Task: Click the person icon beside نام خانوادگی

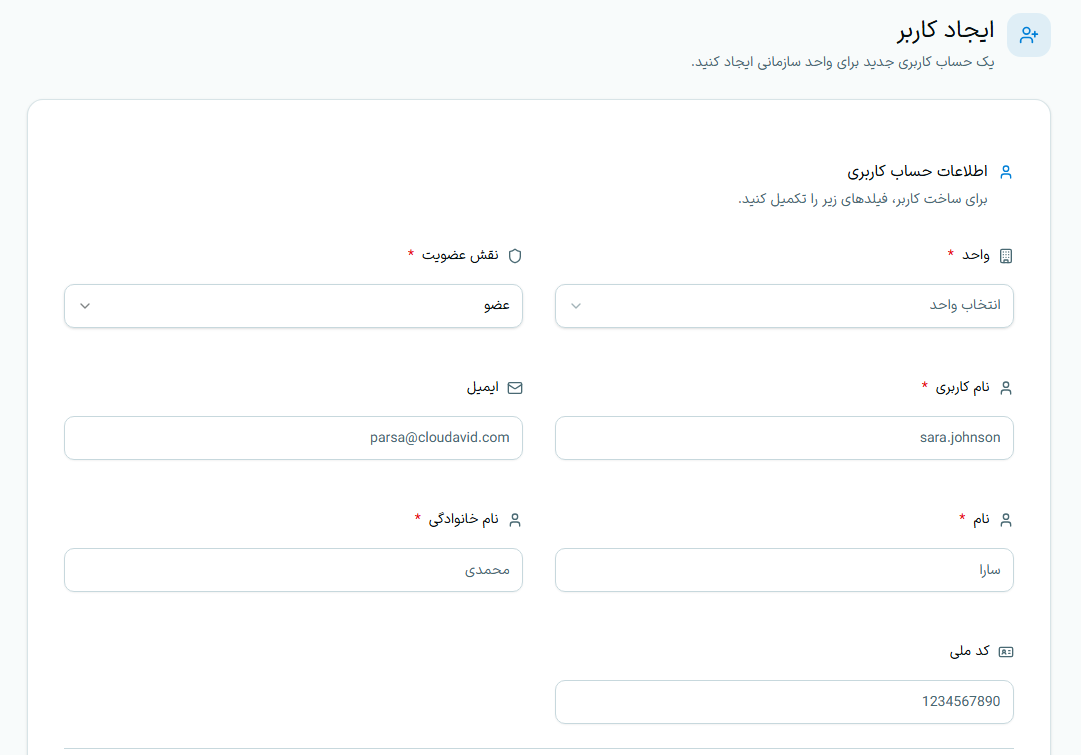Action: (515, 520)
